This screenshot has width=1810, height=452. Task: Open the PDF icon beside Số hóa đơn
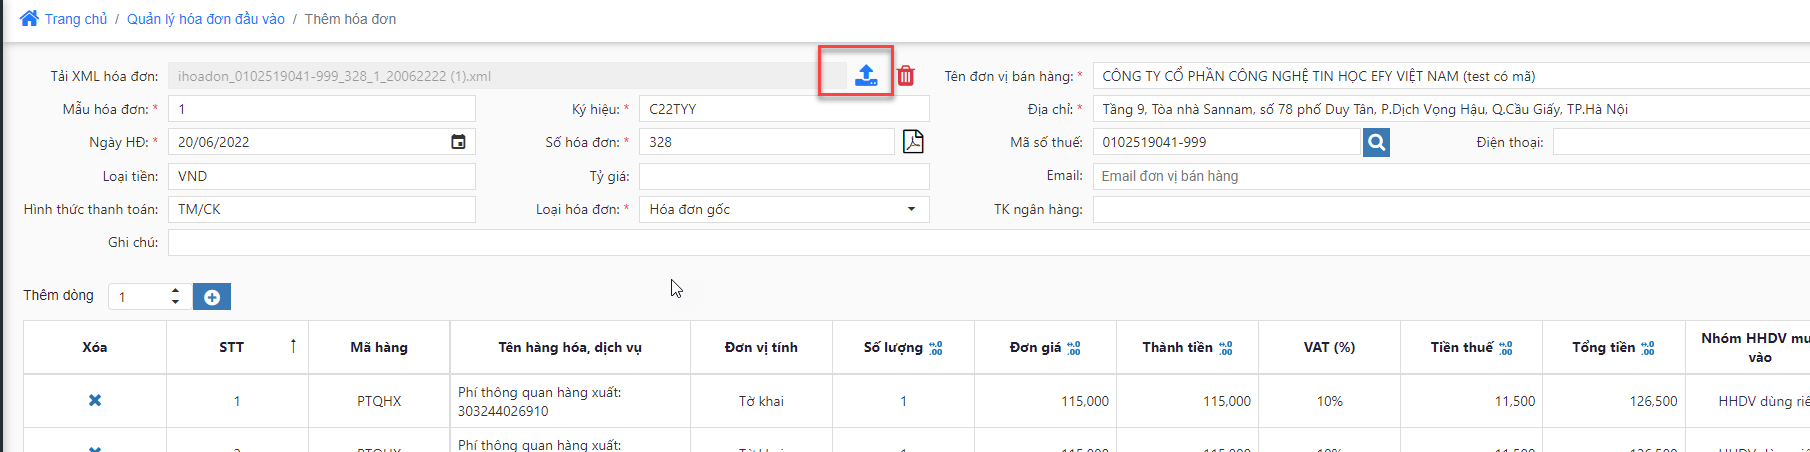coord(913,142)
